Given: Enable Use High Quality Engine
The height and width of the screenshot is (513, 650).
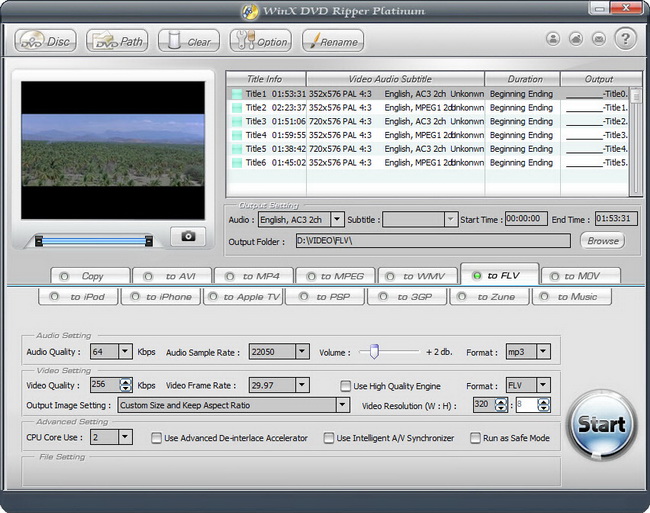Looking at the screenshot, I should coord(346,385).
